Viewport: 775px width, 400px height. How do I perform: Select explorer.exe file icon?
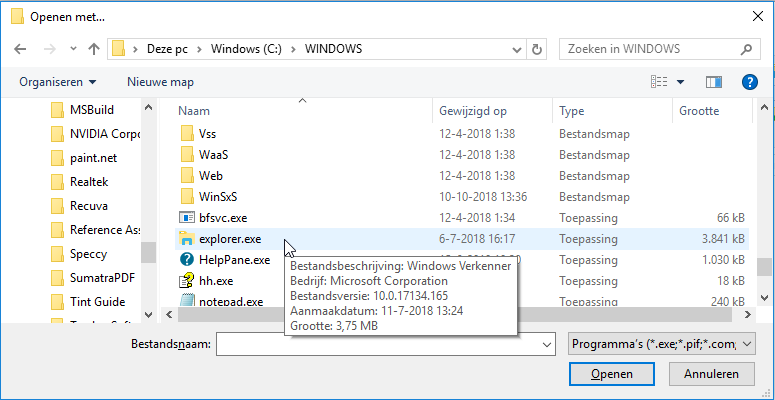(187, 239)
